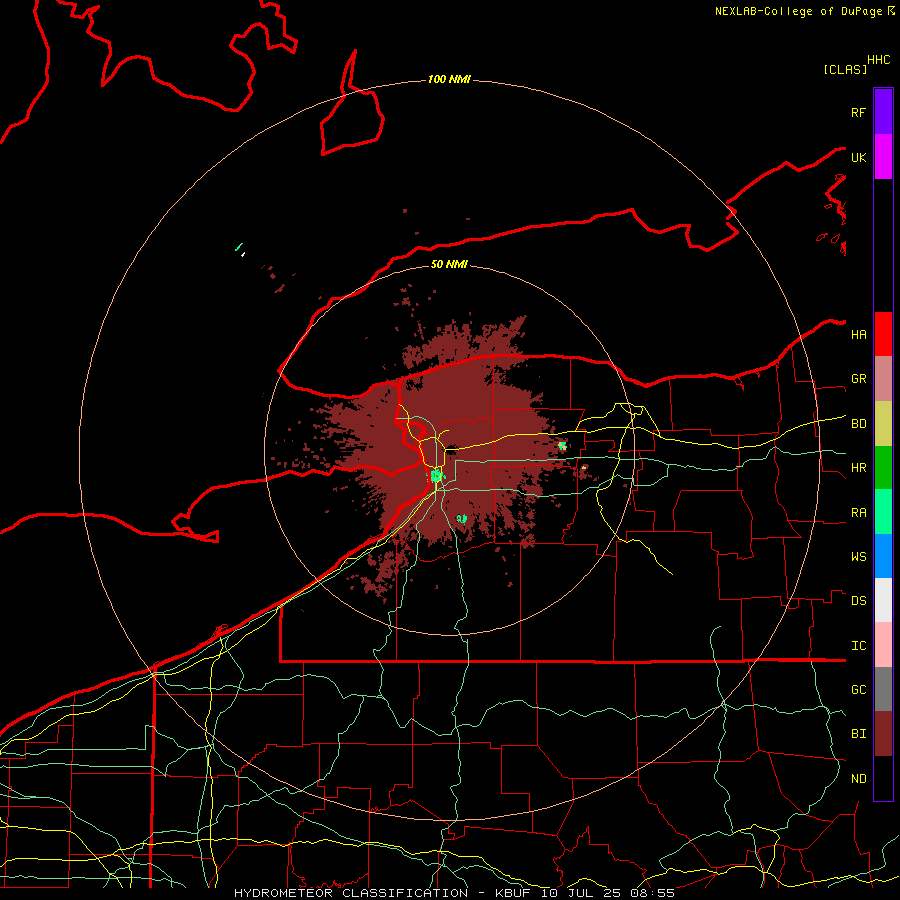Click the ND legend label
The image size is (900, 900).
click(x=859, y=779)
